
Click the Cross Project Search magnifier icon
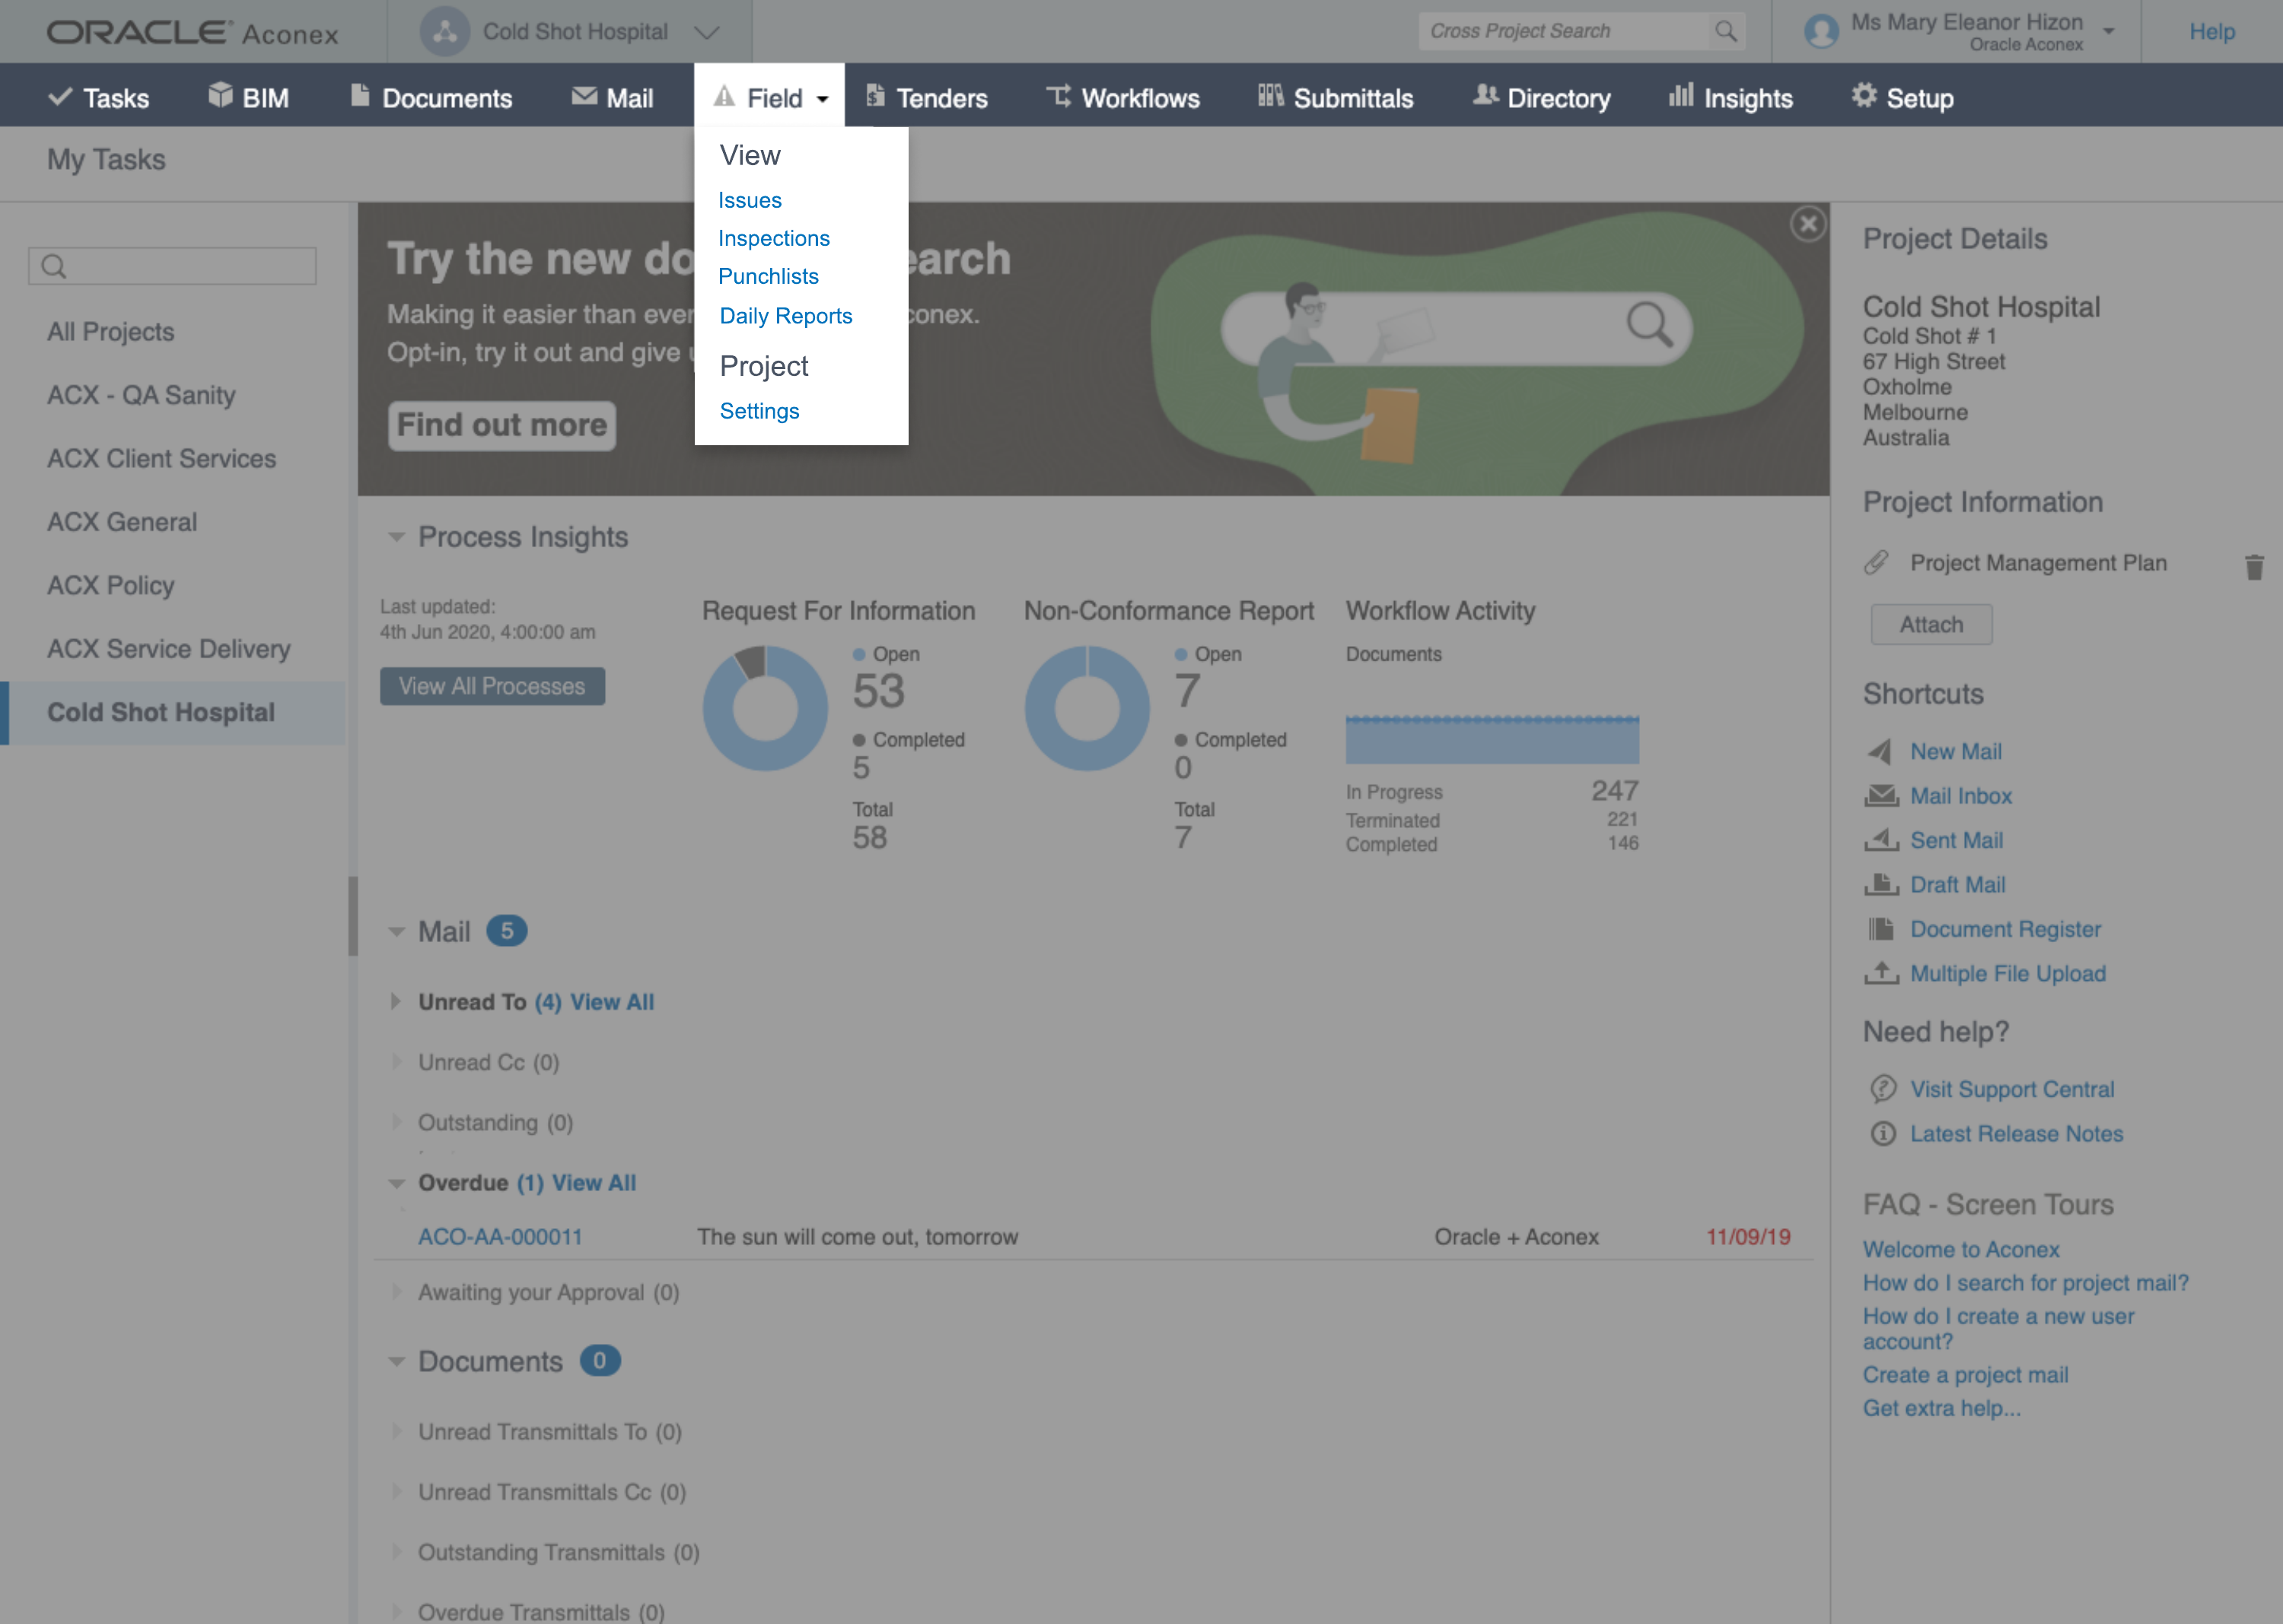pos(1726,31)
